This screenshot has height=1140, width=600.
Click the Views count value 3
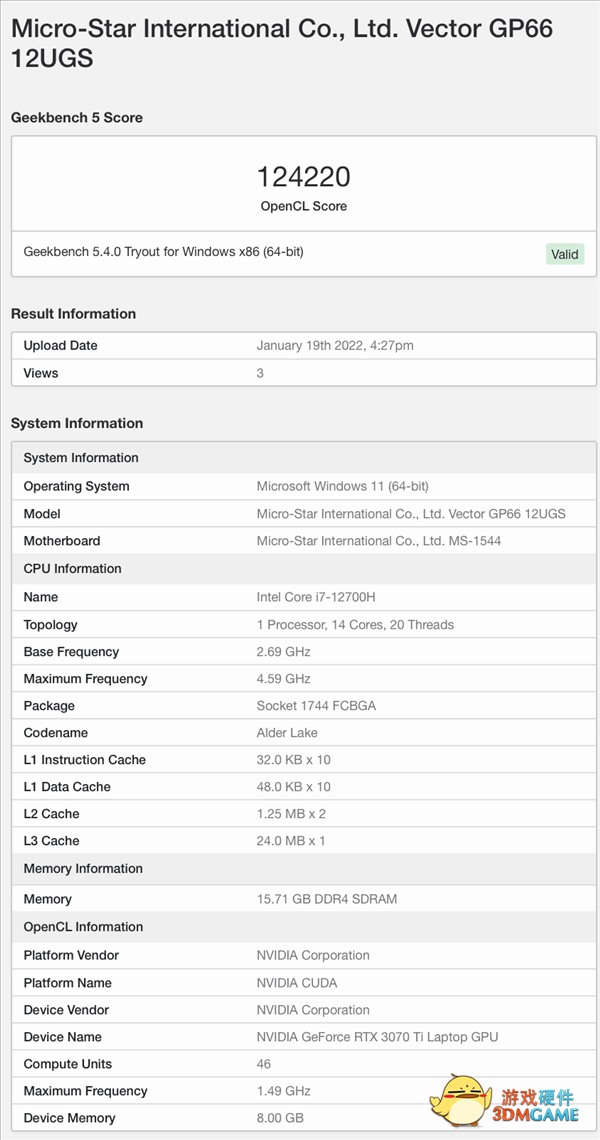[x=260, y=374]
